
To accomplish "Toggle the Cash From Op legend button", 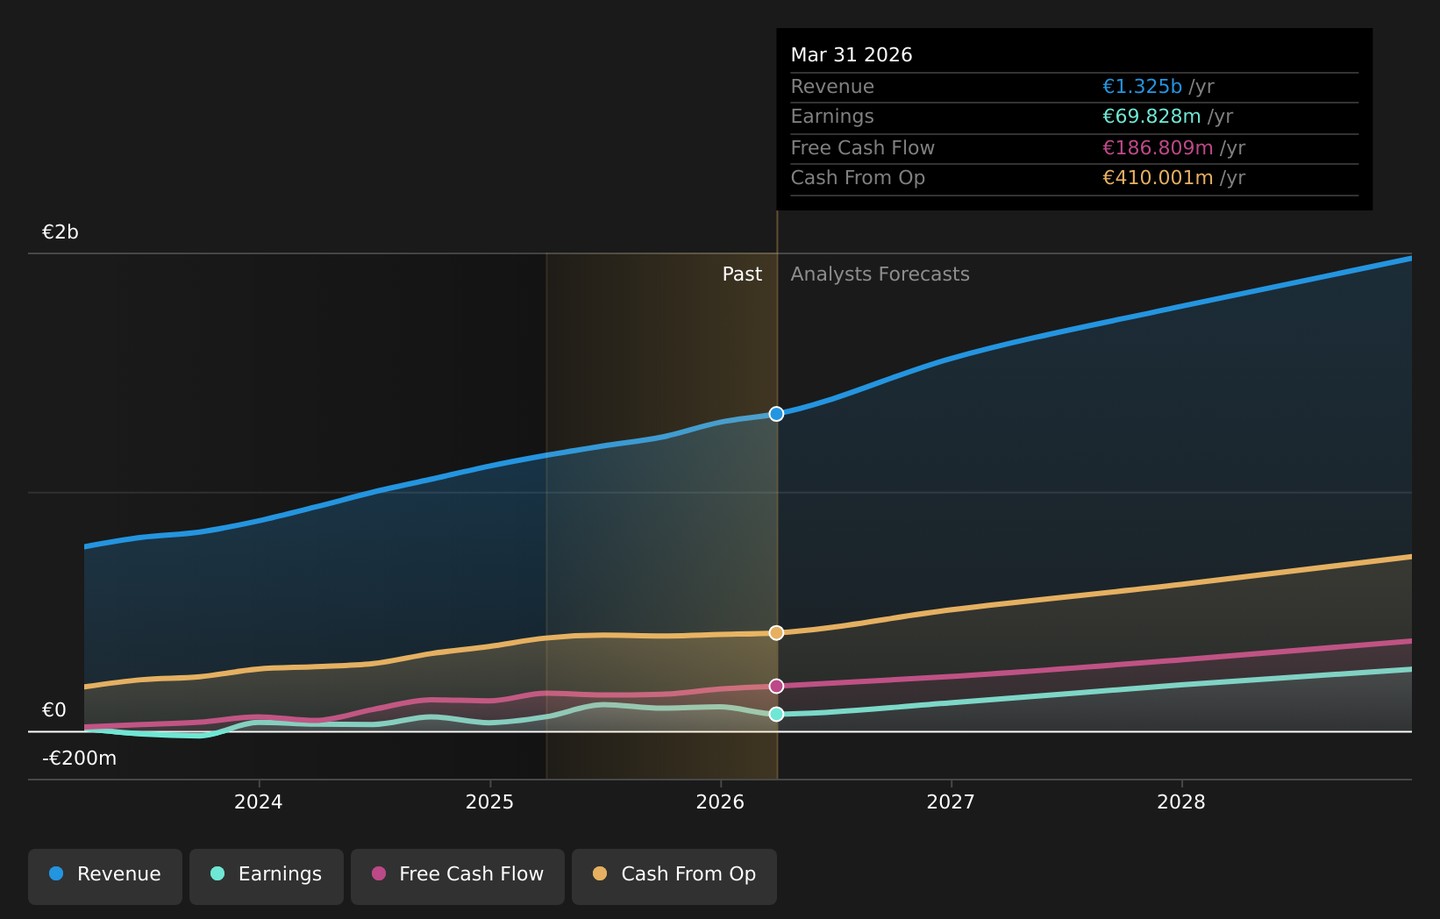I will click(x=674, y=875).
